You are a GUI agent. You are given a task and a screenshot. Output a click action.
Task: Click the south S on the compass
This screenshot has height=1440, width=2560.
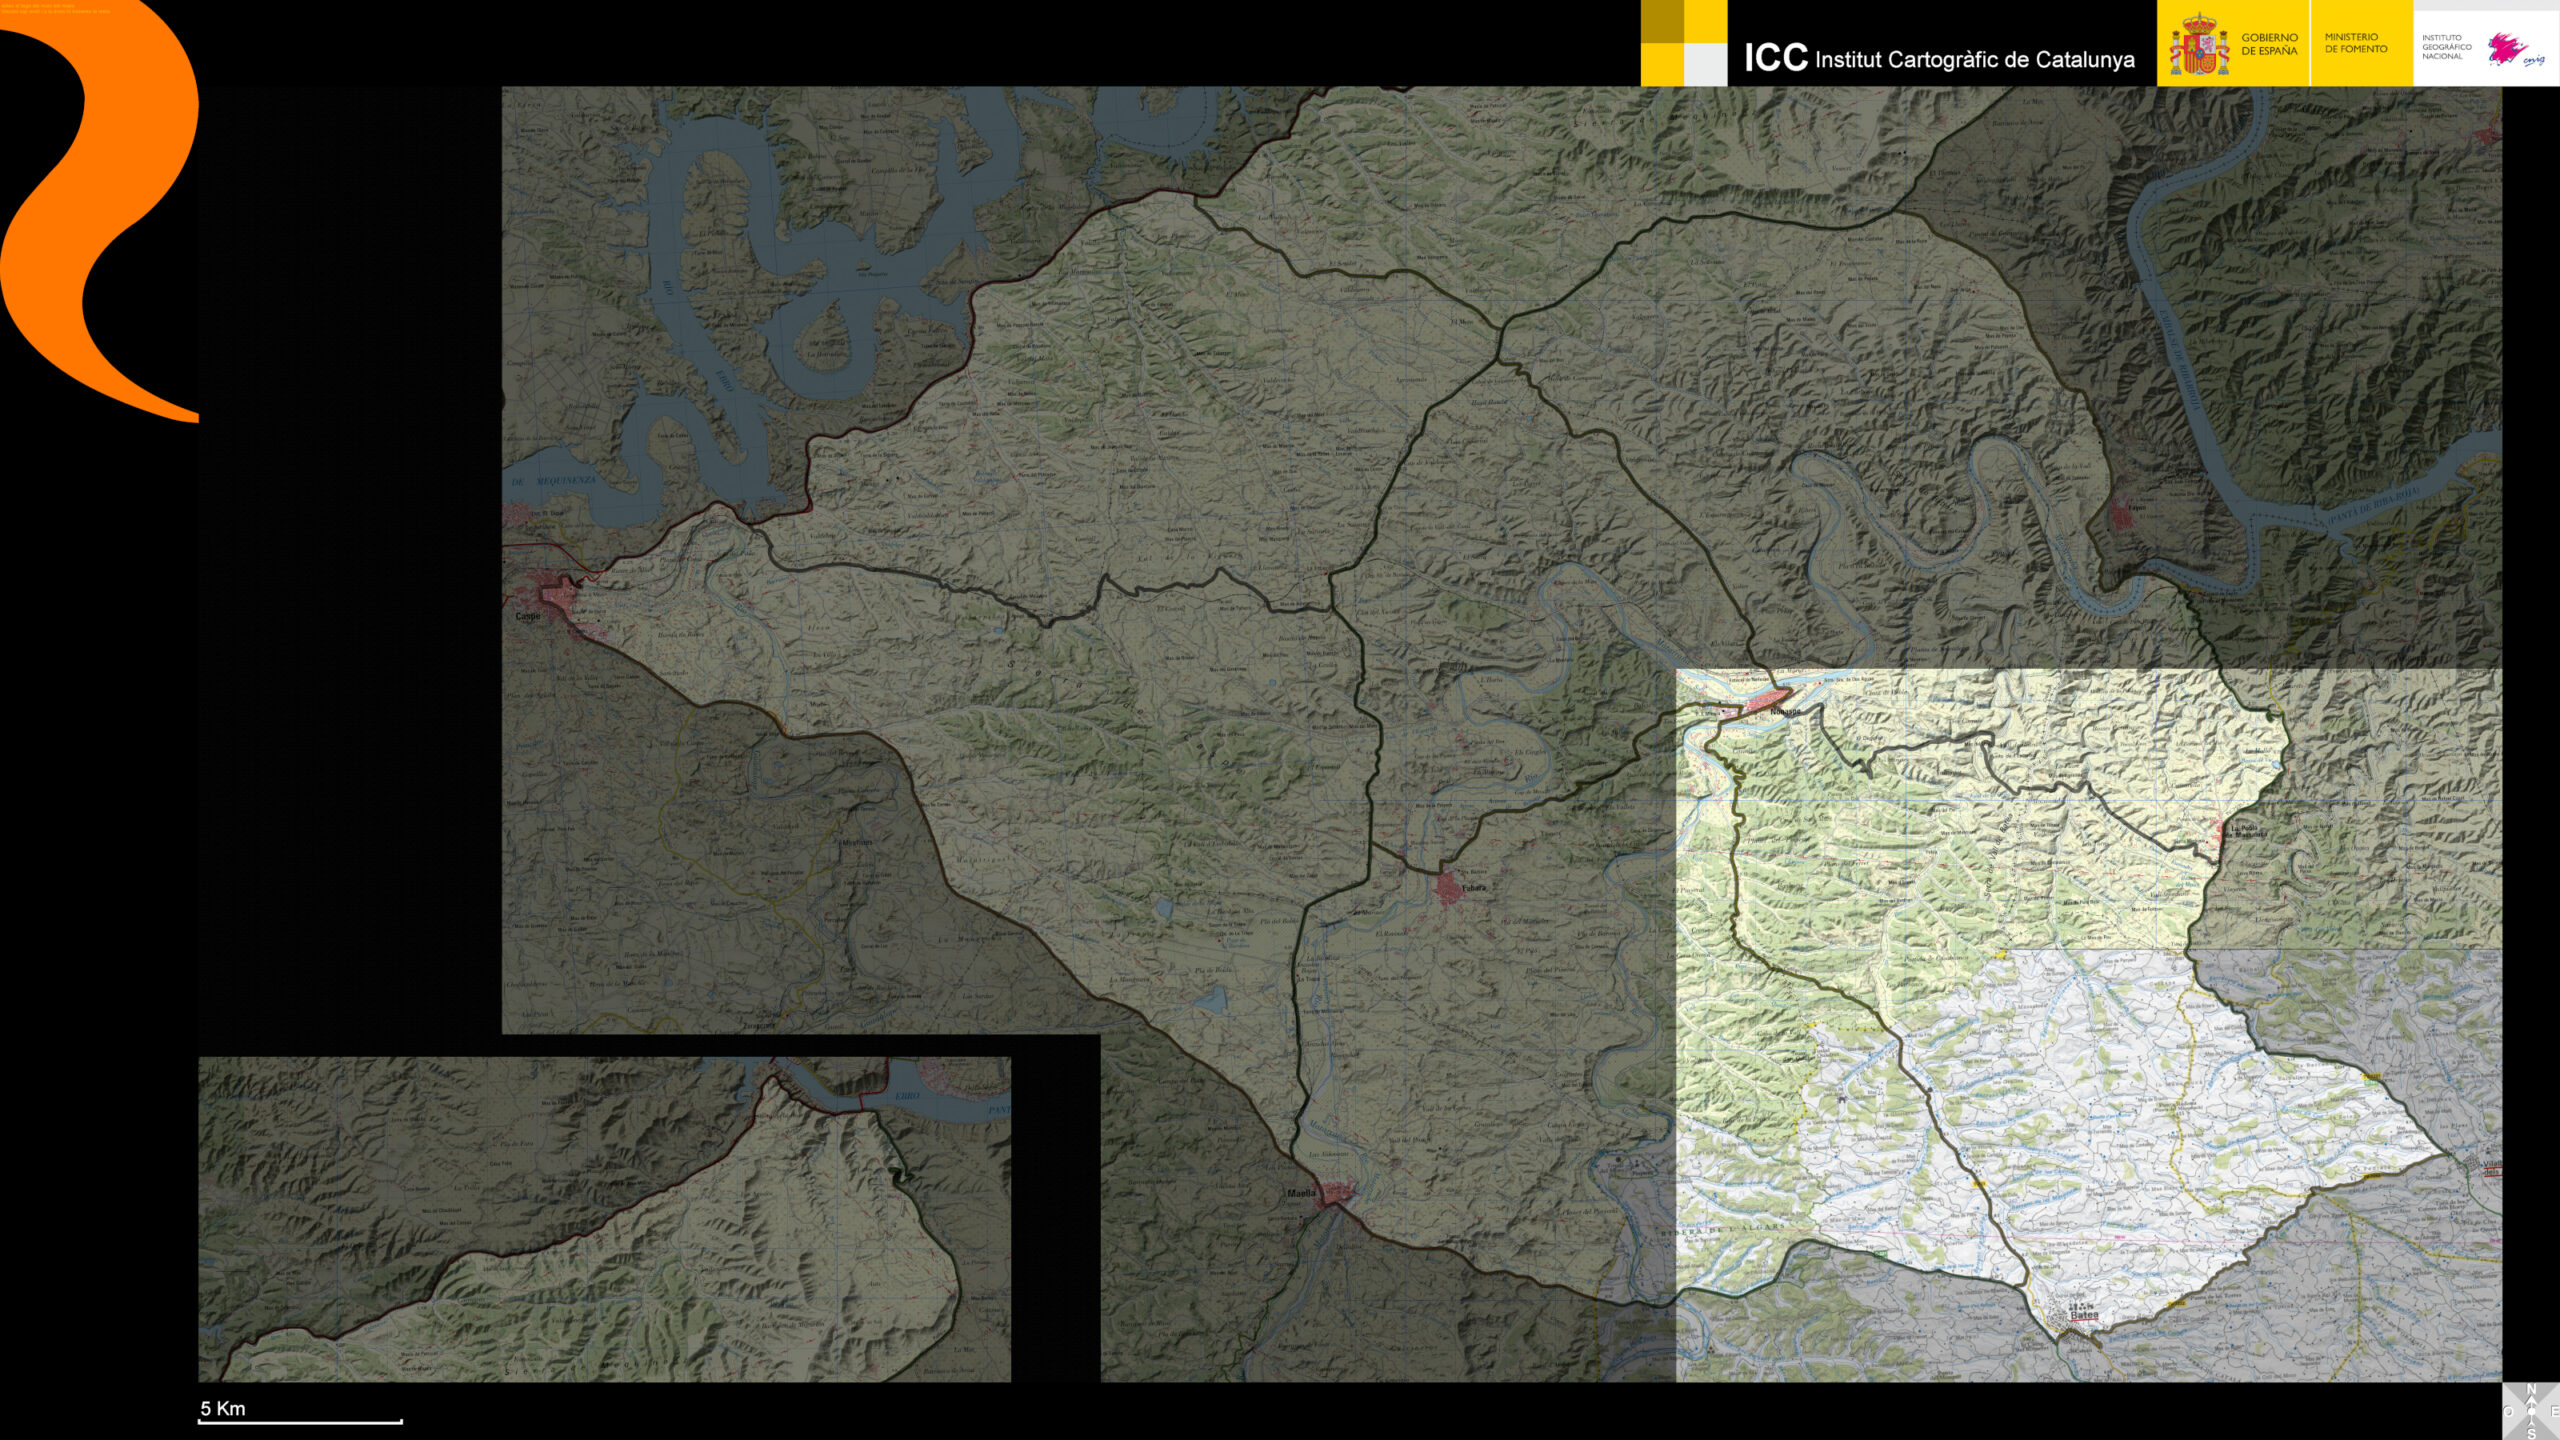[2532, 1434]
